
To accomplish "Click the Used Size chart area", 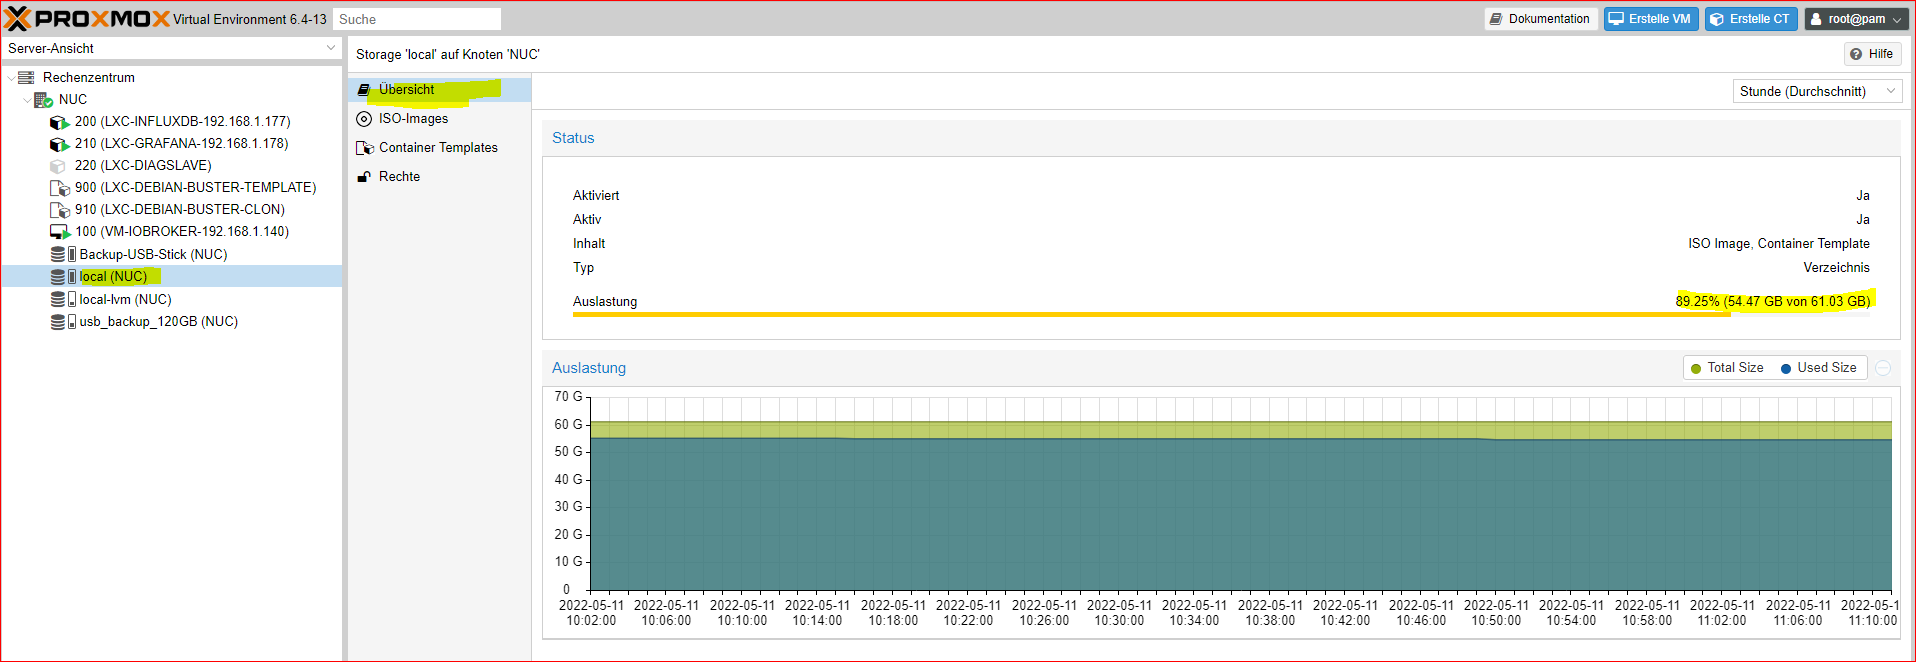I will coord(1240,515).
